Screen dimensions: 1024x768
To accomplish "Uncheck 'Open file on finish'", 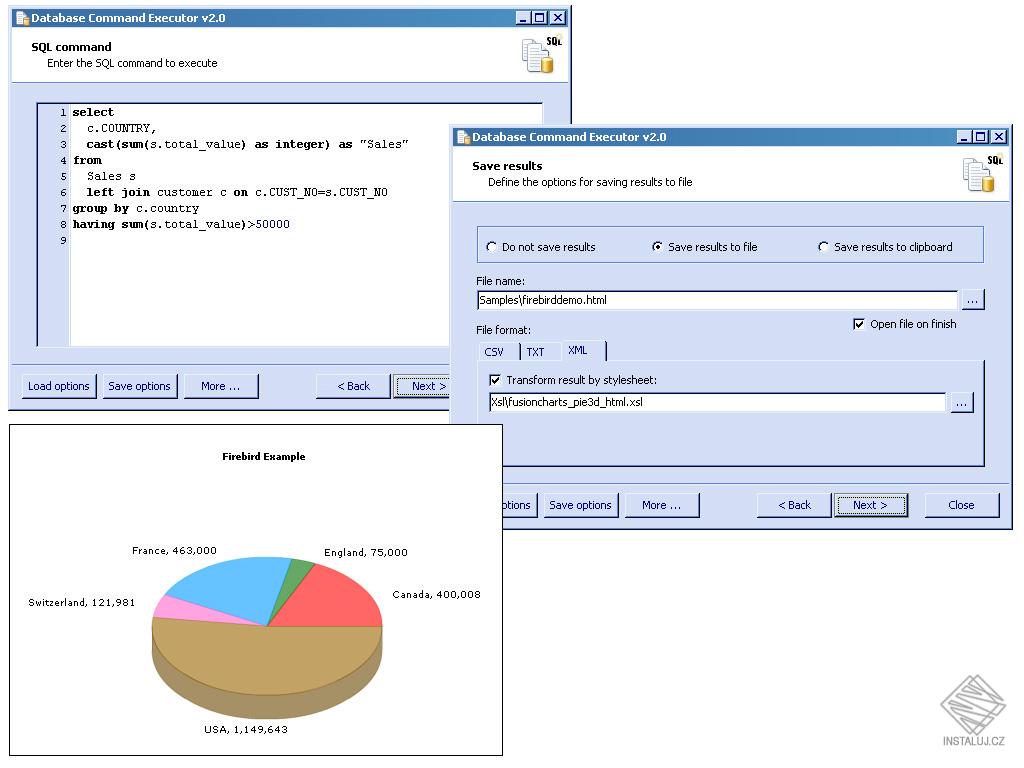I will tap(858, 324).
